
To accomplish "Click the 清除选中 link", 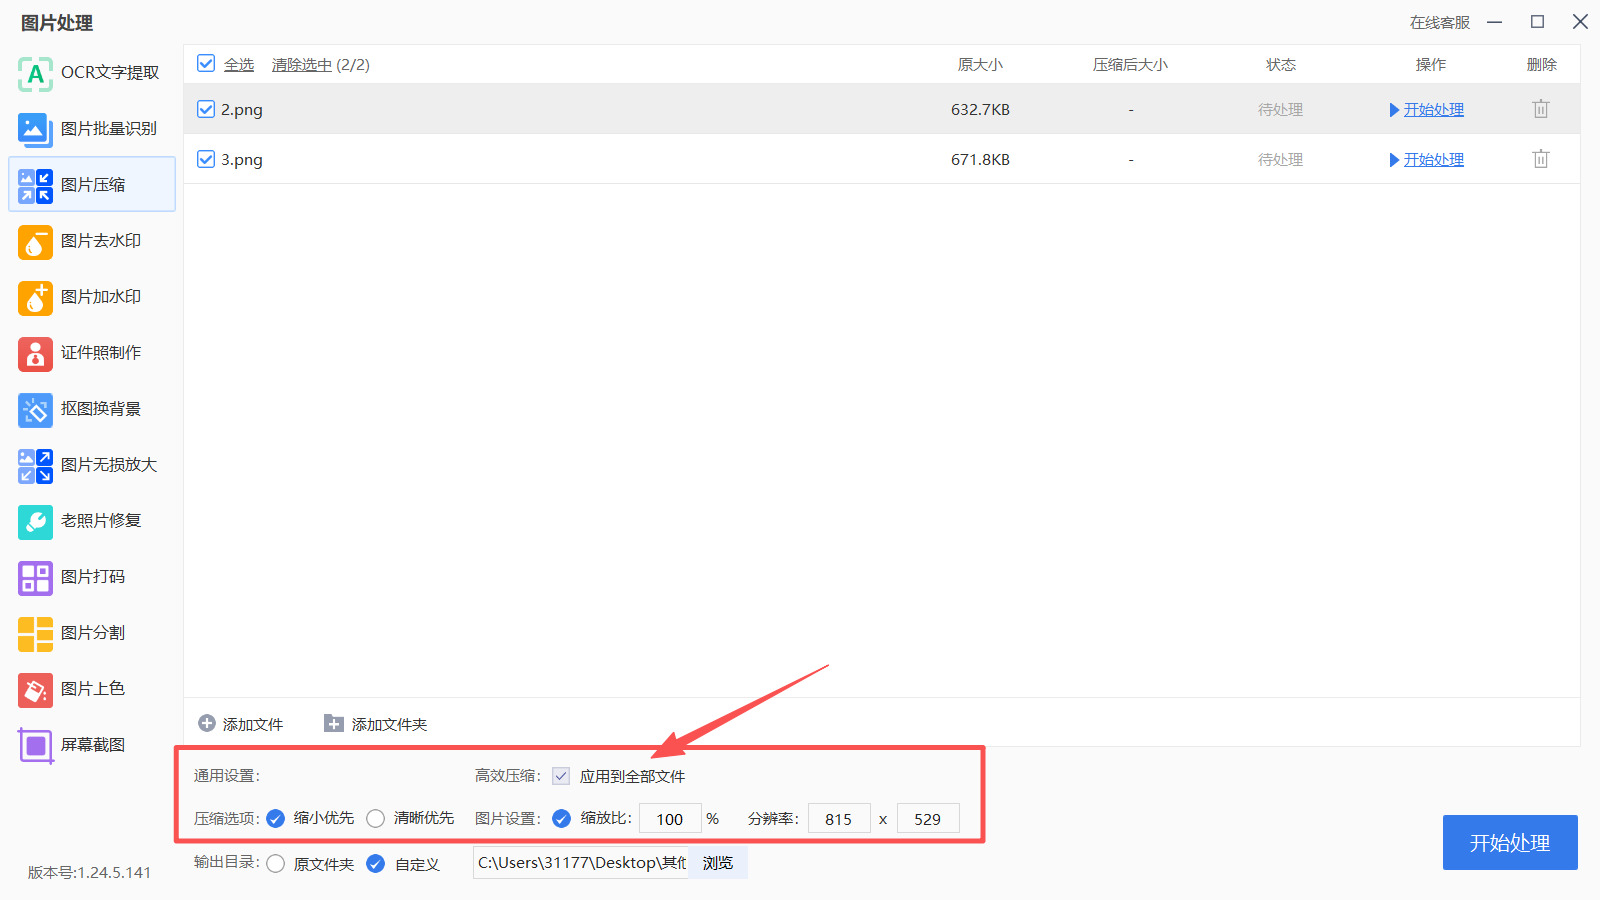I will point(302,65).
